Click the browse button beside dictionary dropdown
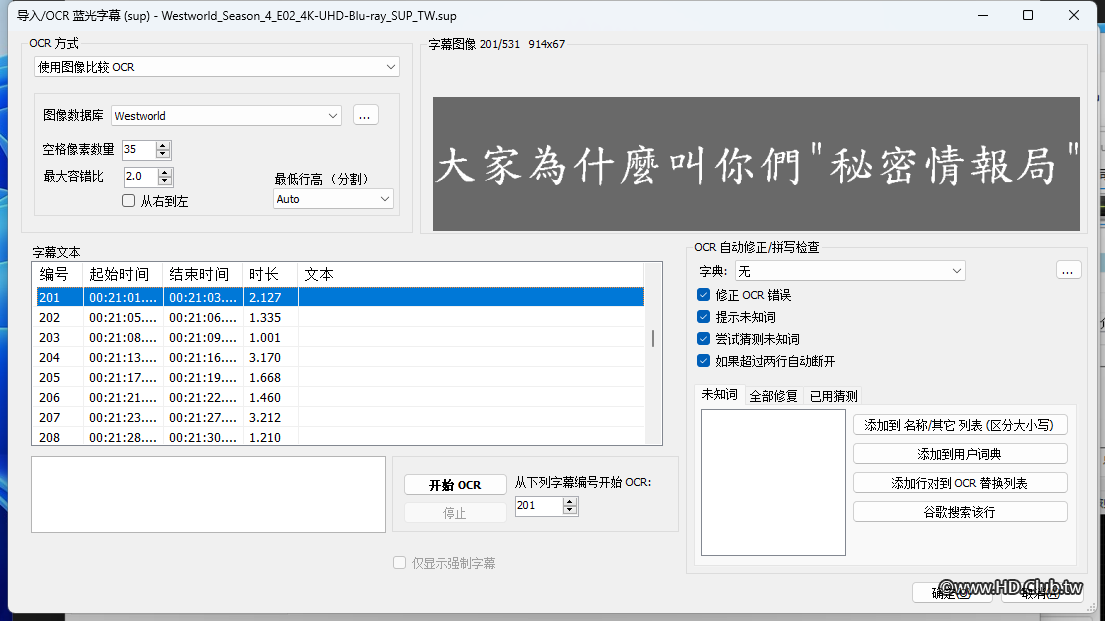Image resolution: width=1105 pixels, height=621 pixels. click(x=1068, y=271)
